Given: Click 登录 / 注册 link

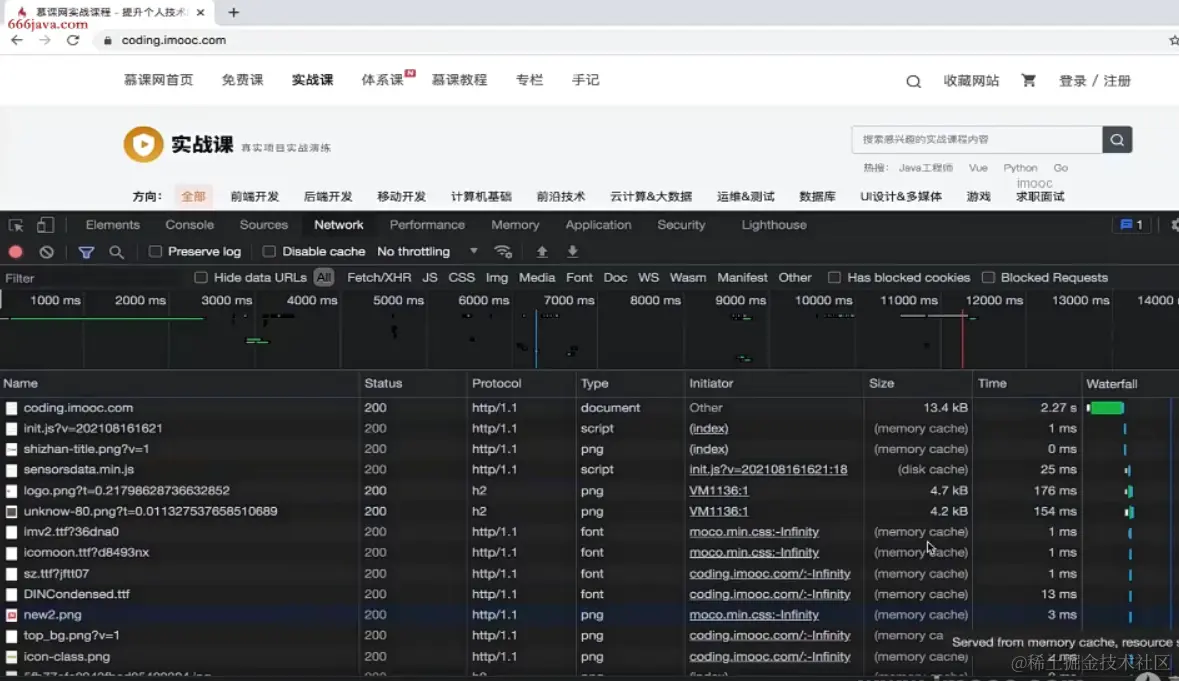Looking at the screenshot, I should pos(1095,80).
